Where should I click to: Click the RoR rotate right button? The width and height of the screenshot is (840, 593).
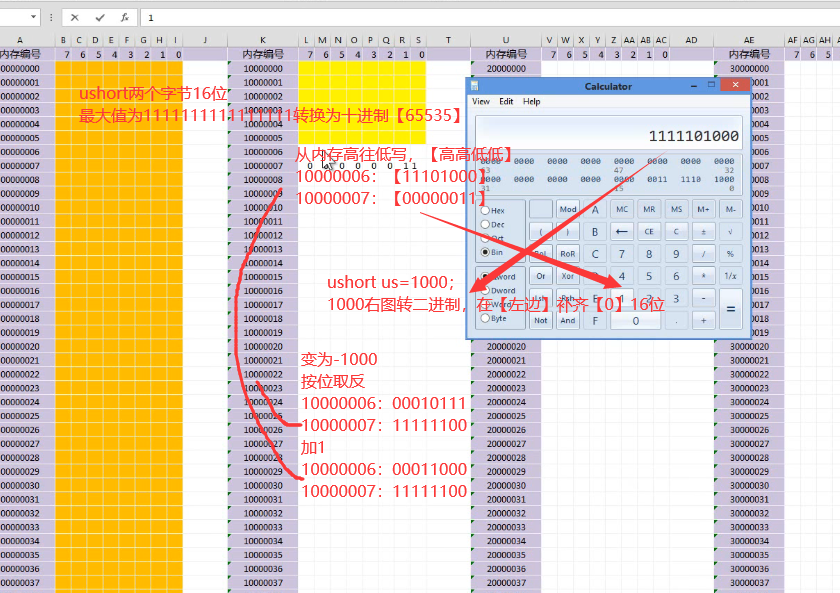pos(568,254)
